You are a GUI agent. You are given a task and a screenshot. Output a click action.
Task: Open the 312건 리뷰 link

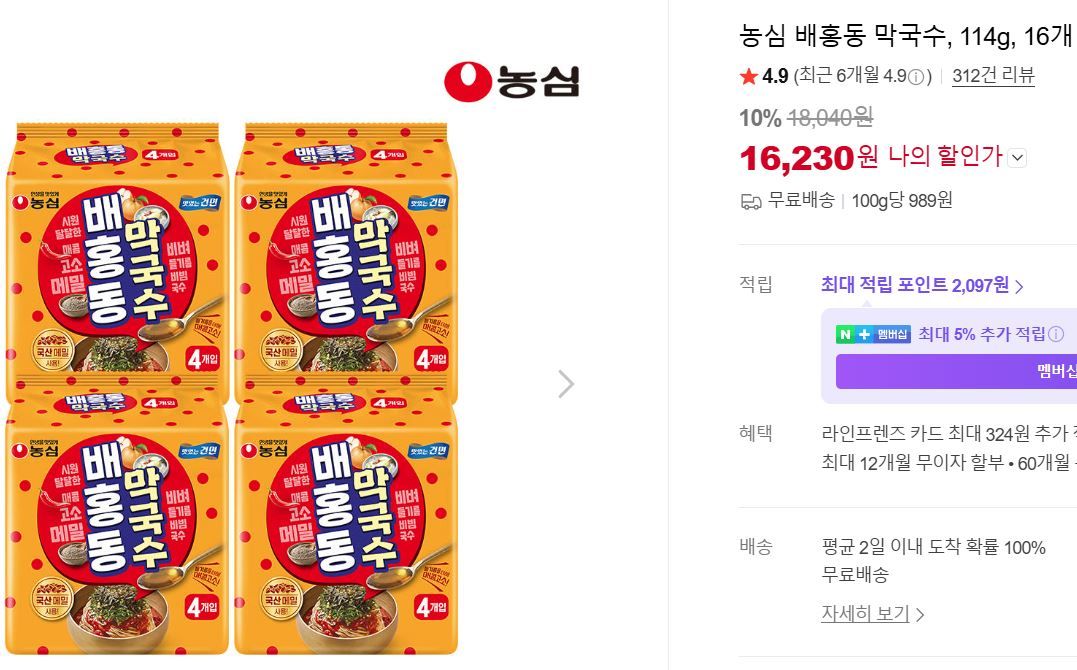click(x=993, y=76)
